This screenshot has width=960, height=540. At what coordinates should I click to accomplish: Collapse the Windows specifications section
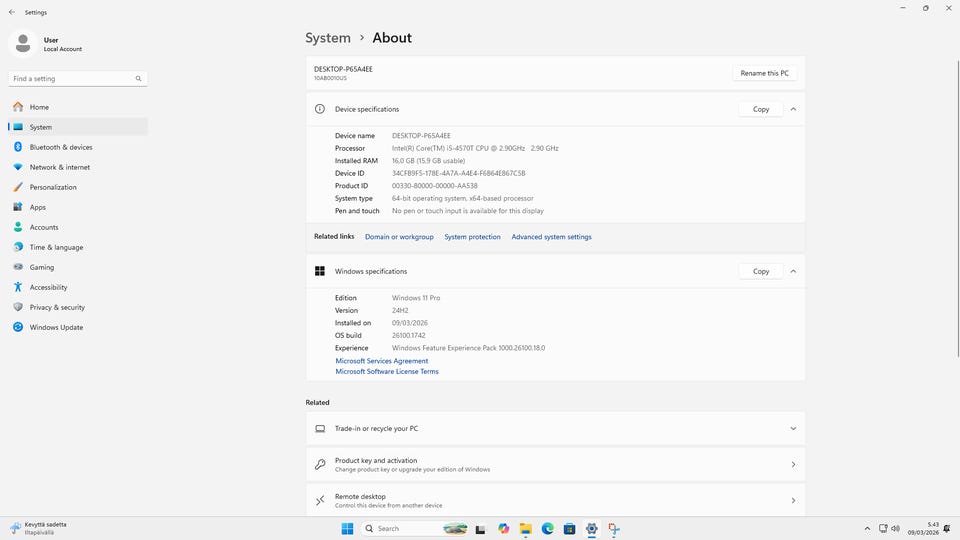click(x=793, y=271)
